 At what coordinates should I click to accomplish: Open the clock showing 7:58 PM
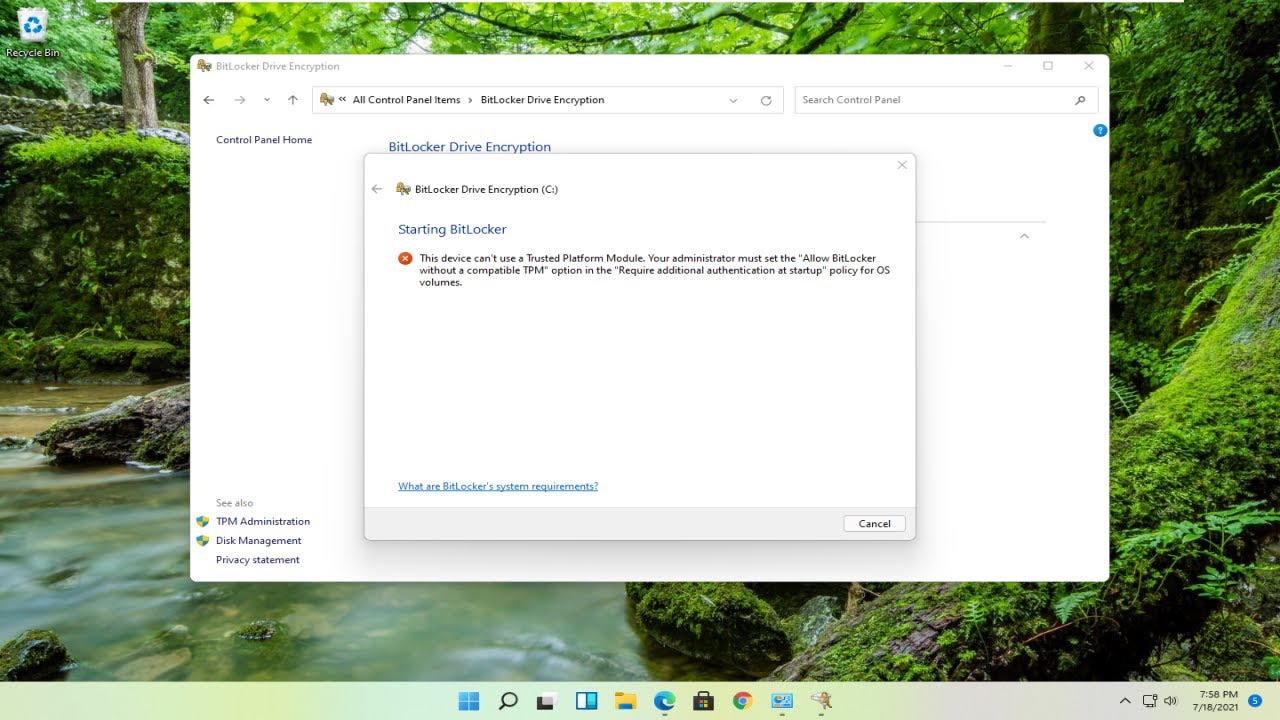point(1215,701)
